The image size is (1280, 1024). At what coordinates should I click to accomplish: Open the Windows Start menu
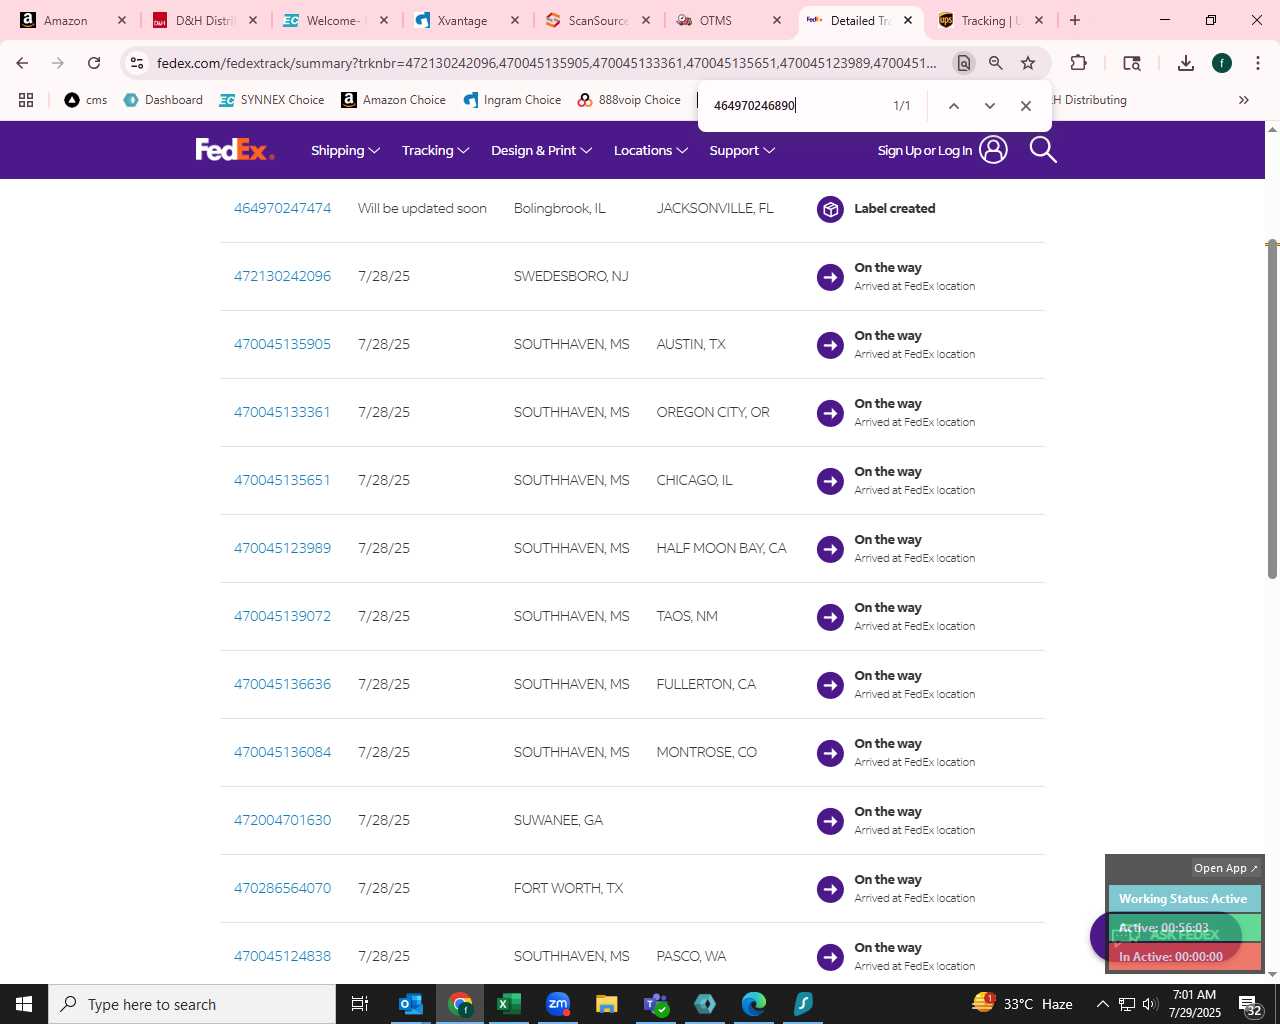[x=24, y=1004]
